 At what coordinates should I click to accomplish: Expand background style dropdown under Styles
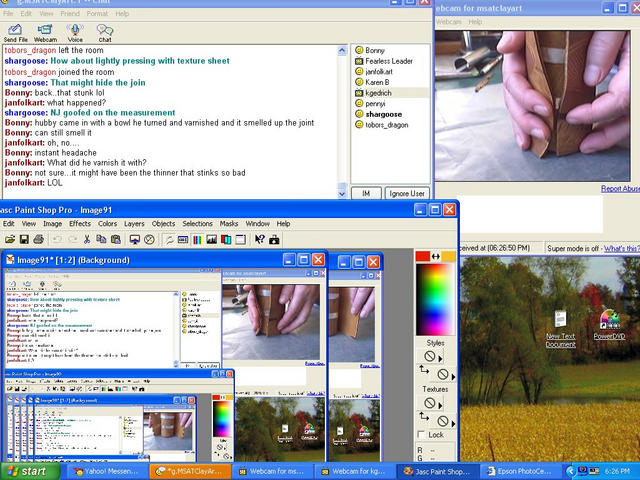pos(453,377)
